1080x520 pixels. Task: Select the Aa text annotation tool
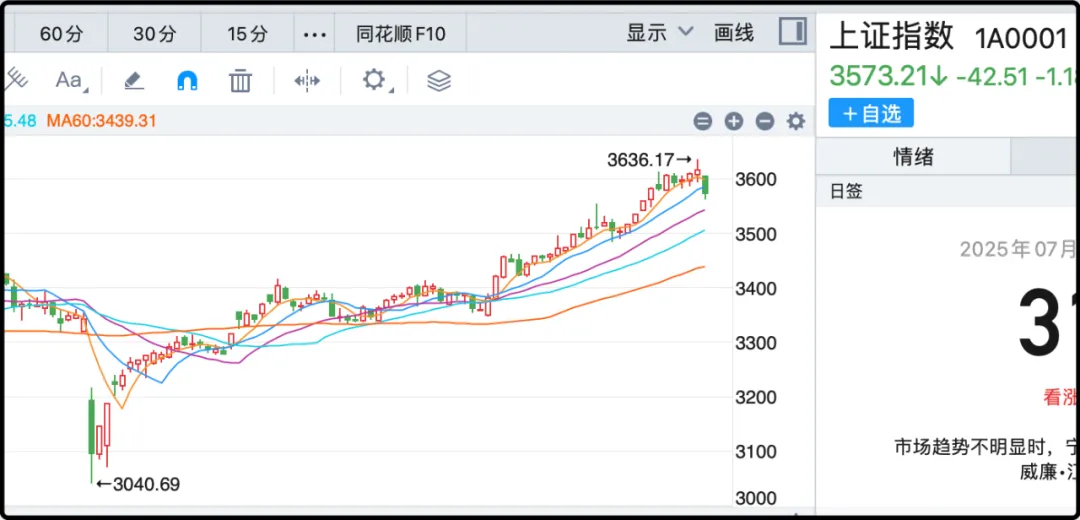coord(70,81)
